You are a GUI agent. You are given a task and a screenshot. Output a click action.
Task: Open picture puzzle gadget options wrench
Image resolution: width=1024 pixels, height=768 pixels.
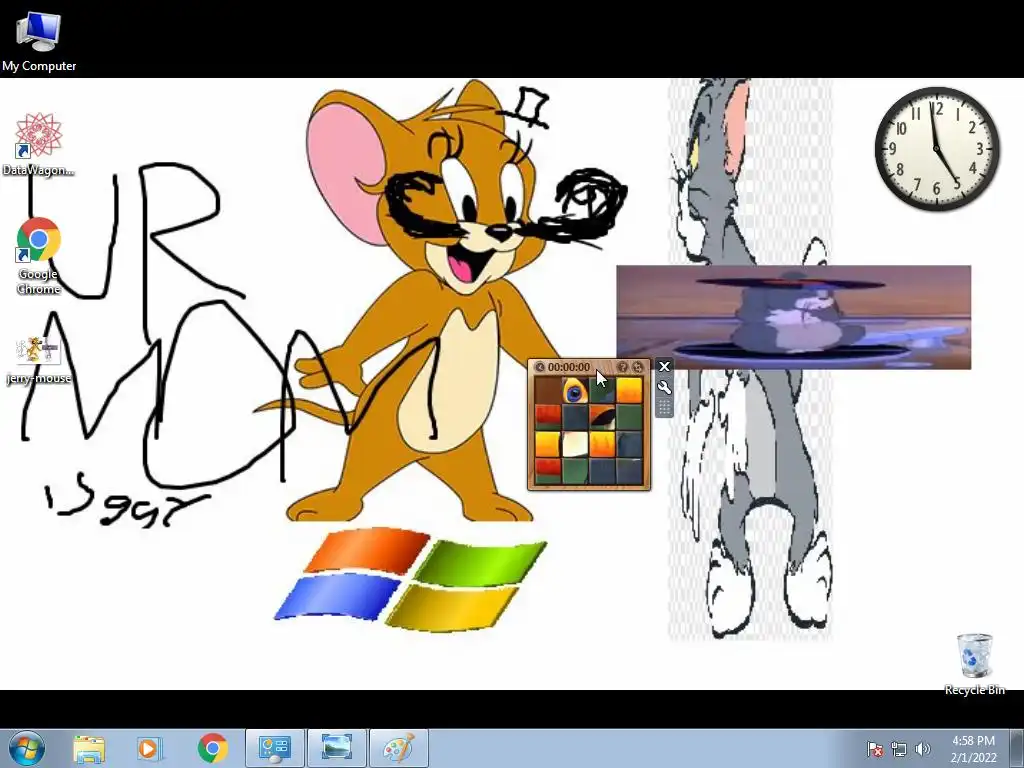click(x=664, y=387)
